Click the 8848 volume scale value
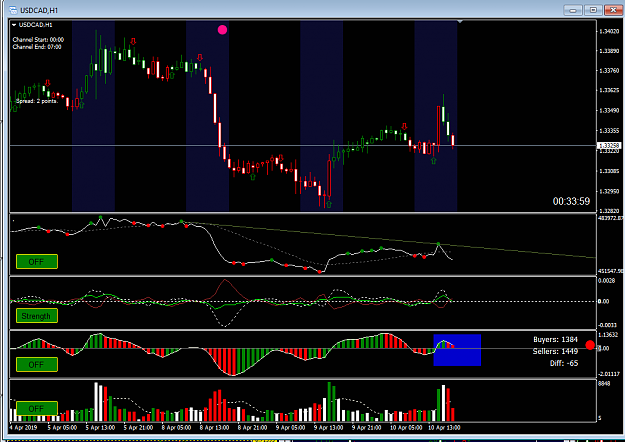The image size is (625, 442). coord(604,383)
